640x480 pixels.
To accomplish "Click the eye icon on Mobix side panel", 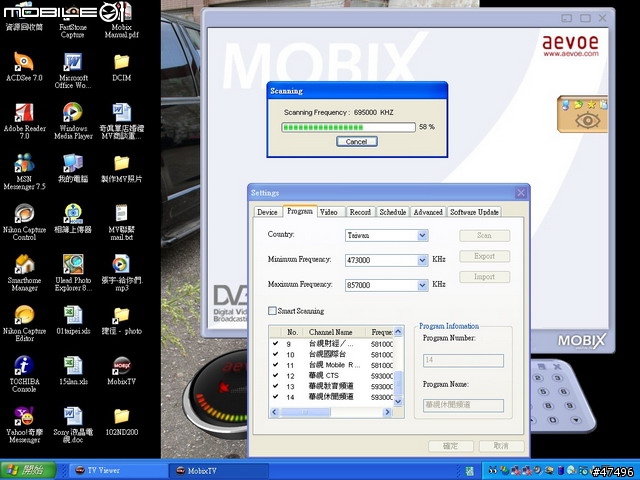I will (x=587, y=121).
